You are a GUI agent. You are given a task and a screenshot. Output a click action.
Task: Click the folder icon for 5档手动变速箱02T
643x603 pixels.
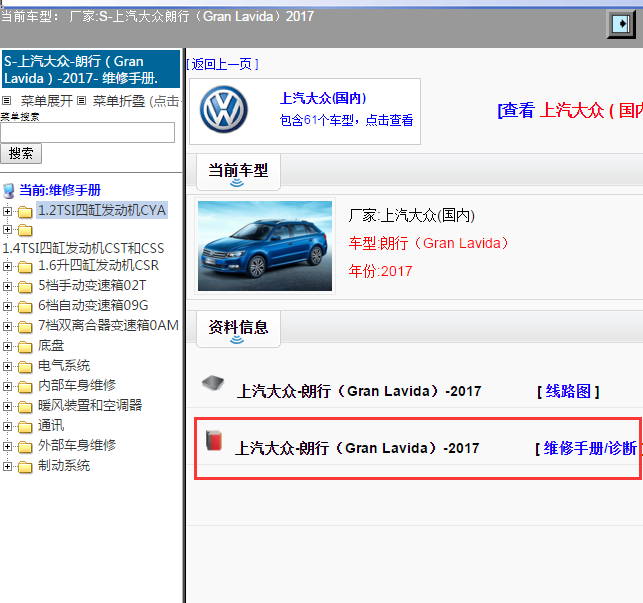(x=25, y=287)
